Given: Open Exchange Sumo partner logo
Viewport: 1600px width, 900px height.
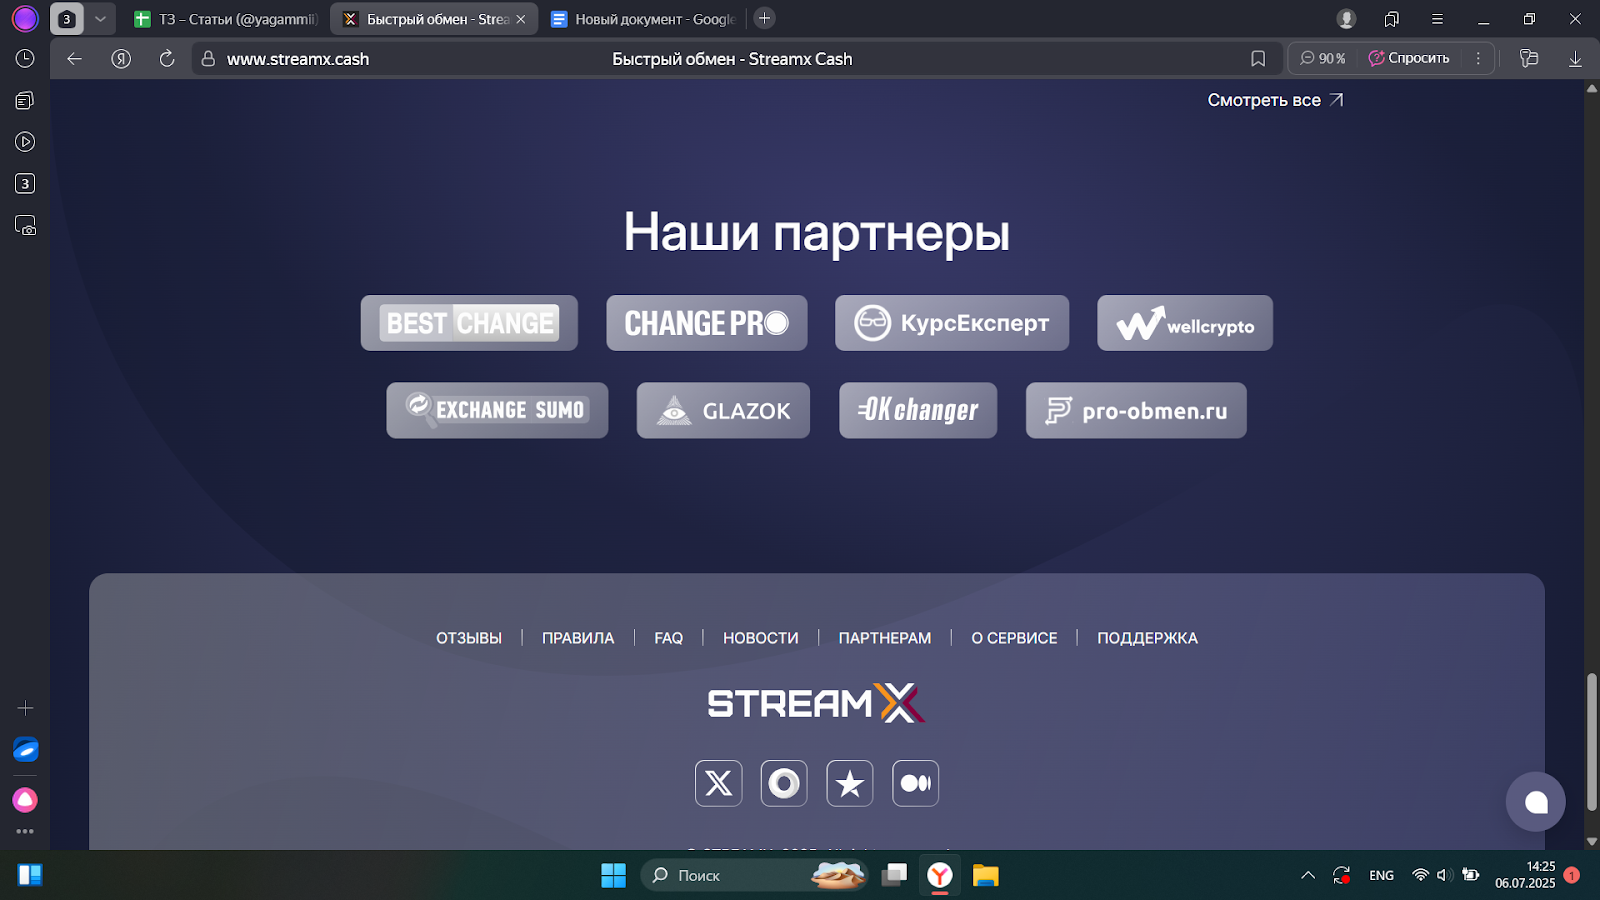Looking at the screenshot, I should (x=497, y=410).
